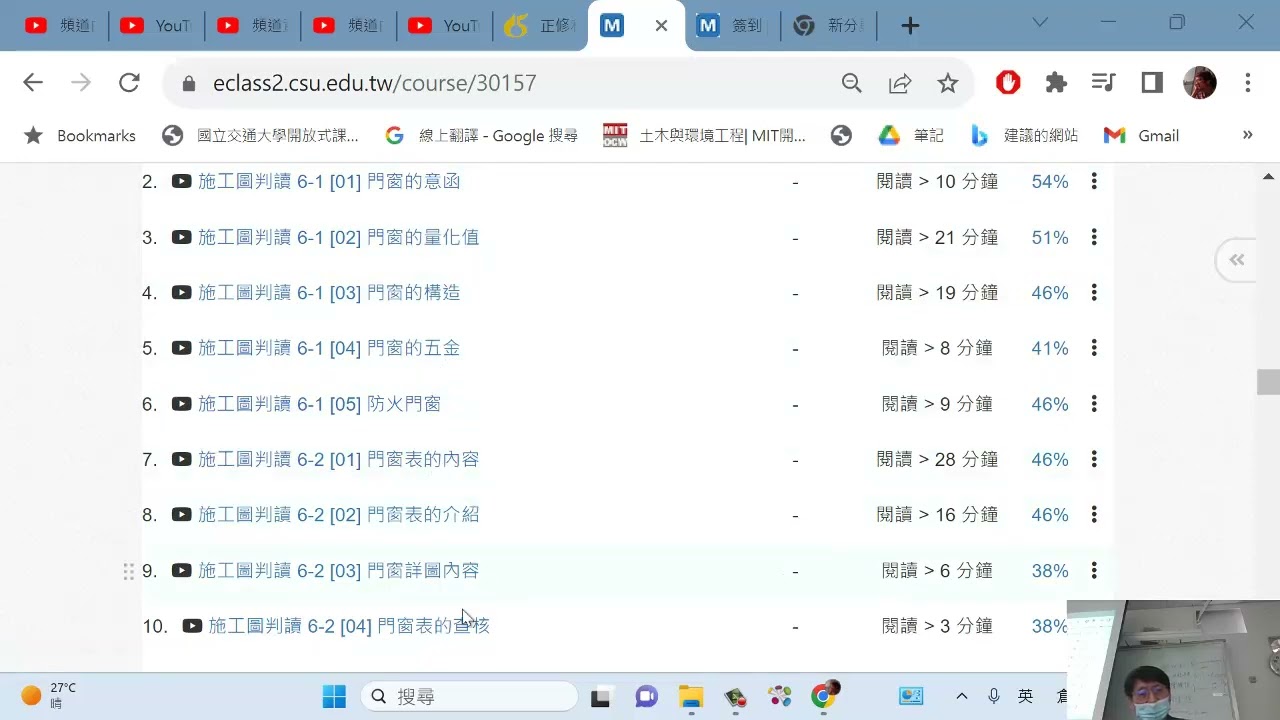1280x720 pixels.
Task: Close the active M tab
Action: 661,26
